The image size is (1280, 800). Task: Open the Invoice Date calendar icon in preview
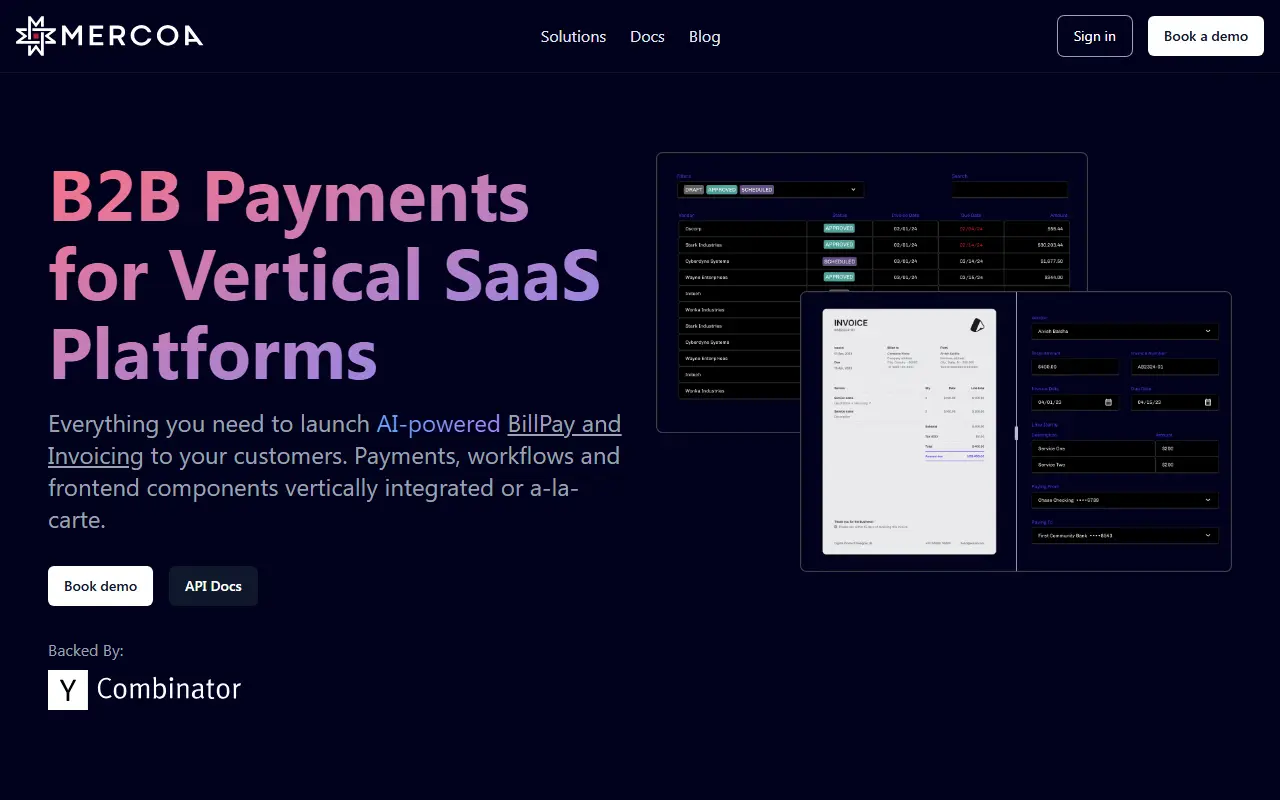point(1108,402)
